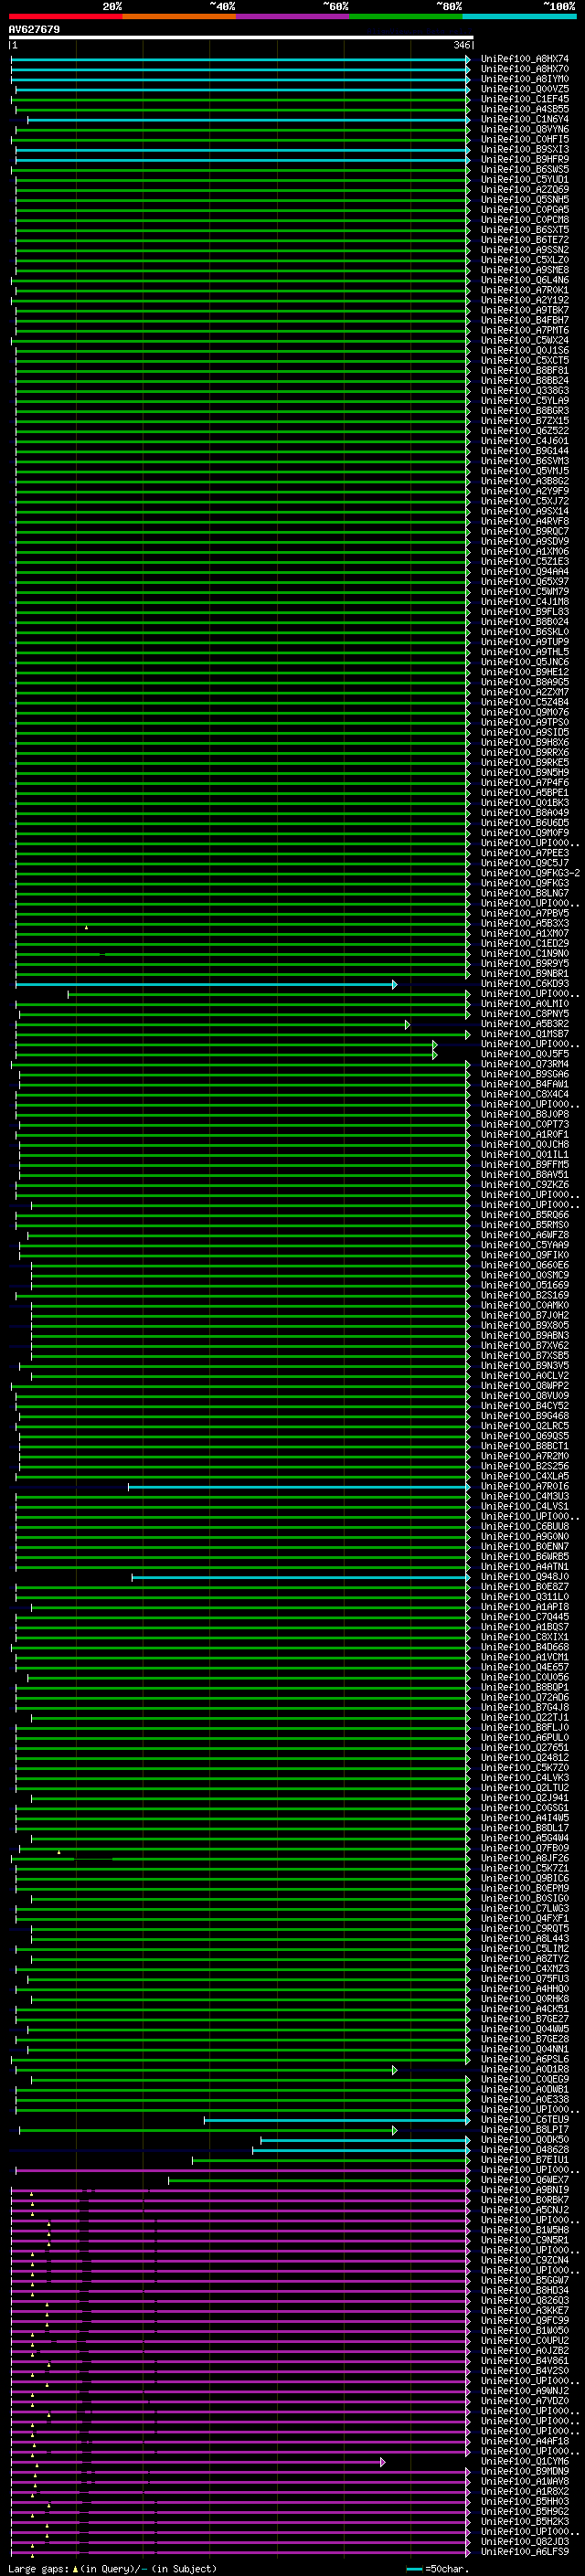Select label UniRef100_B9N3V5
The width and height of the screenshot is (585, 2576).
coord(525,1366)
